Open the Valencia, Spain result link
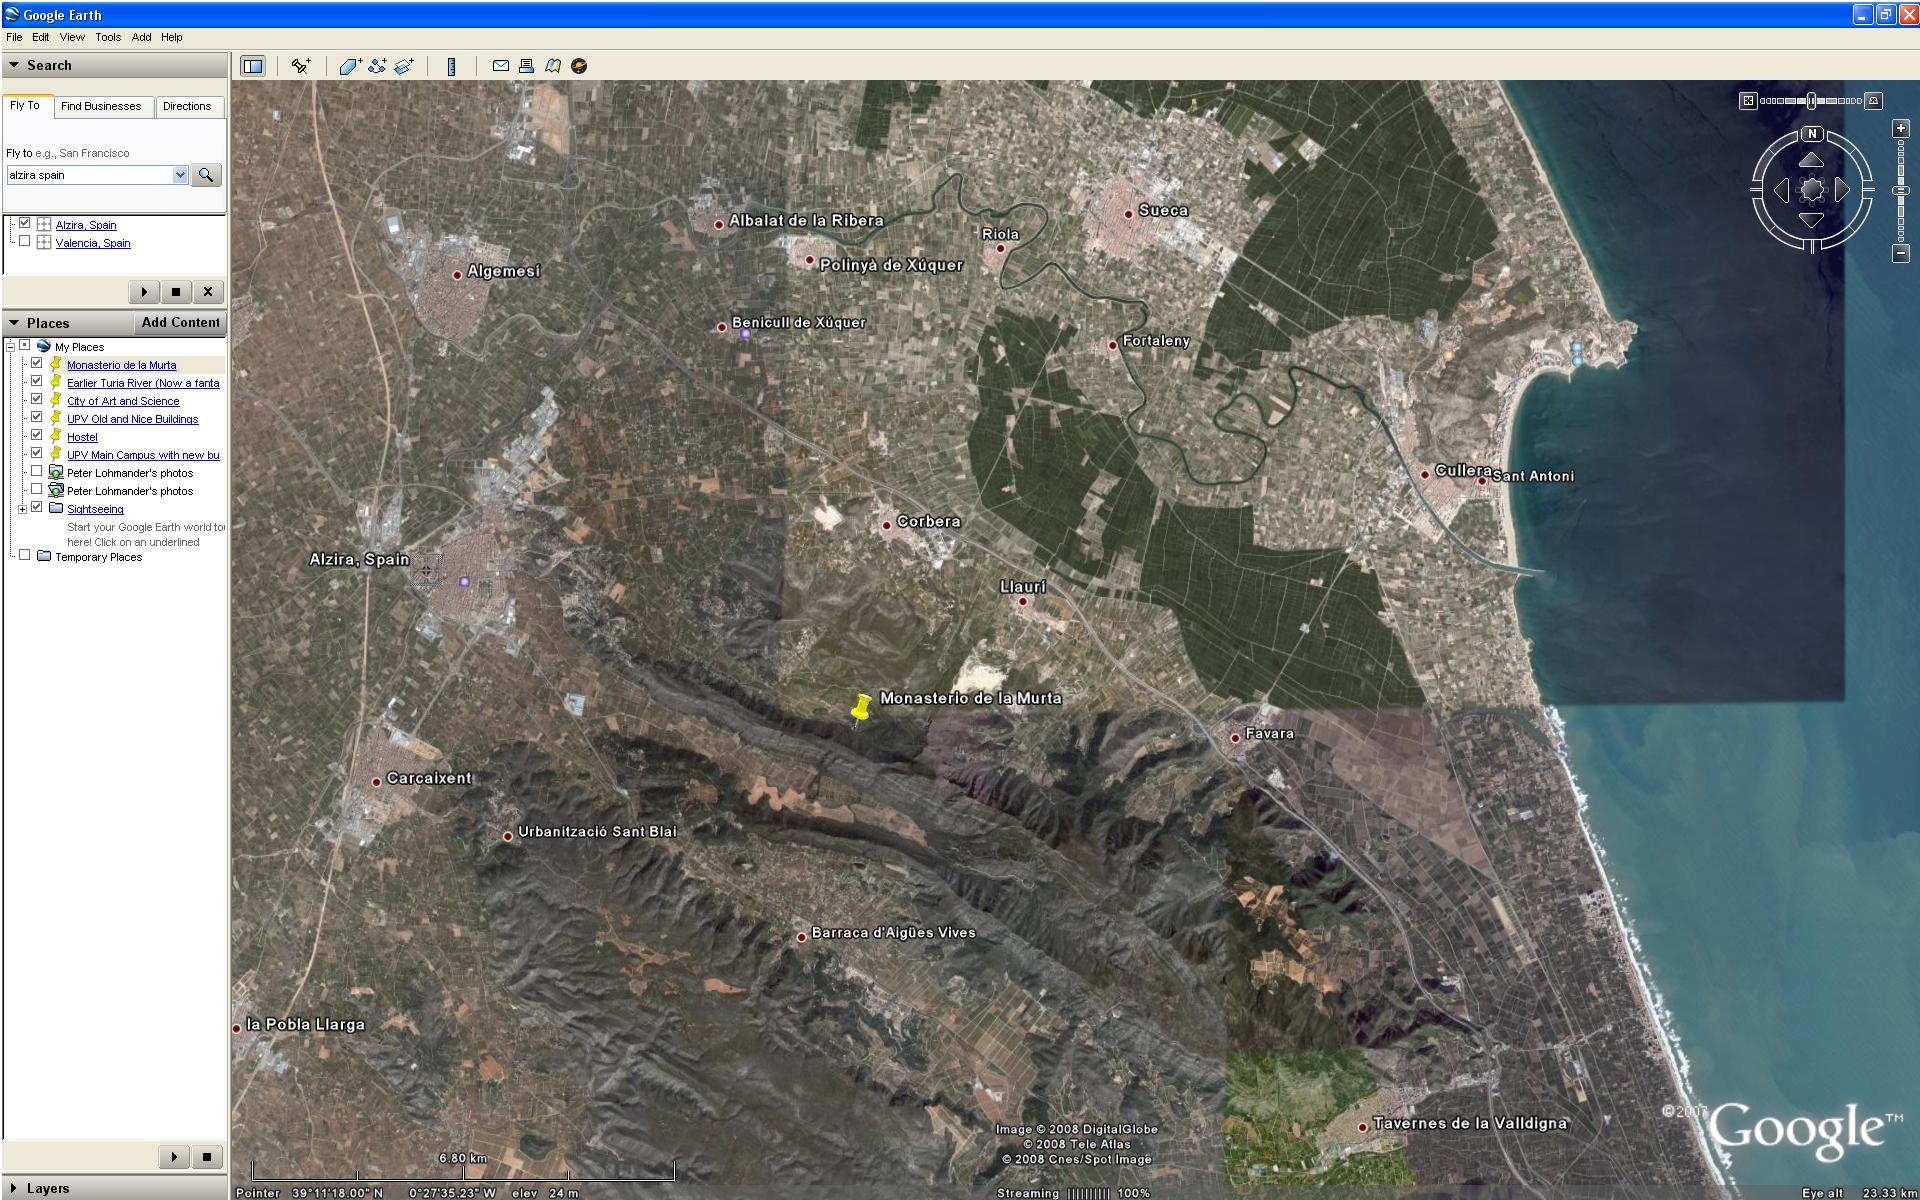Image resolution: width=1920 pixels, height=1200 pixels. [x=93, y=243]
